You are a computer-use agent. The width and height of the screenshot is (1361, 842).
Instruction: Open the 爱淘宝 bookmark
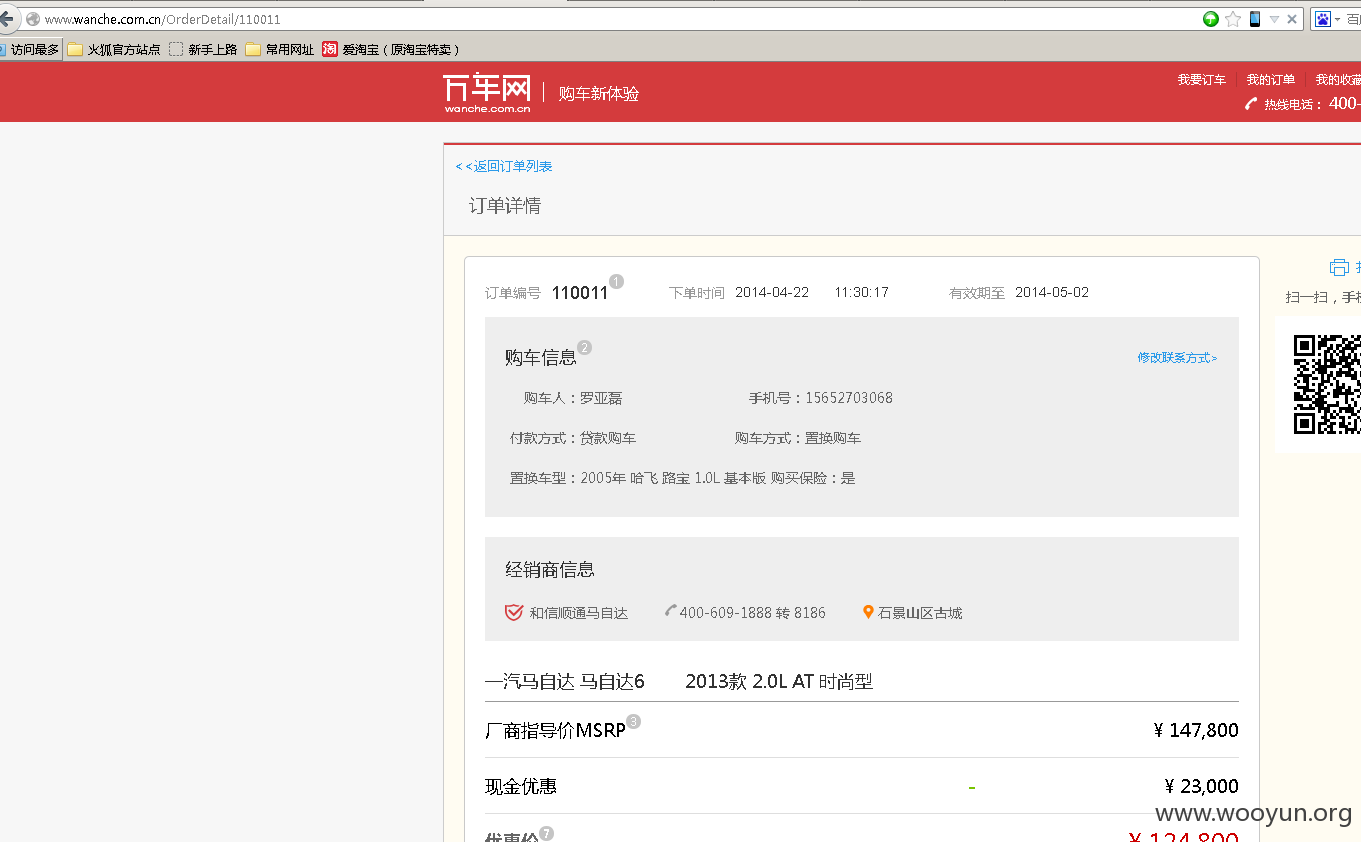tap(391, 49)
